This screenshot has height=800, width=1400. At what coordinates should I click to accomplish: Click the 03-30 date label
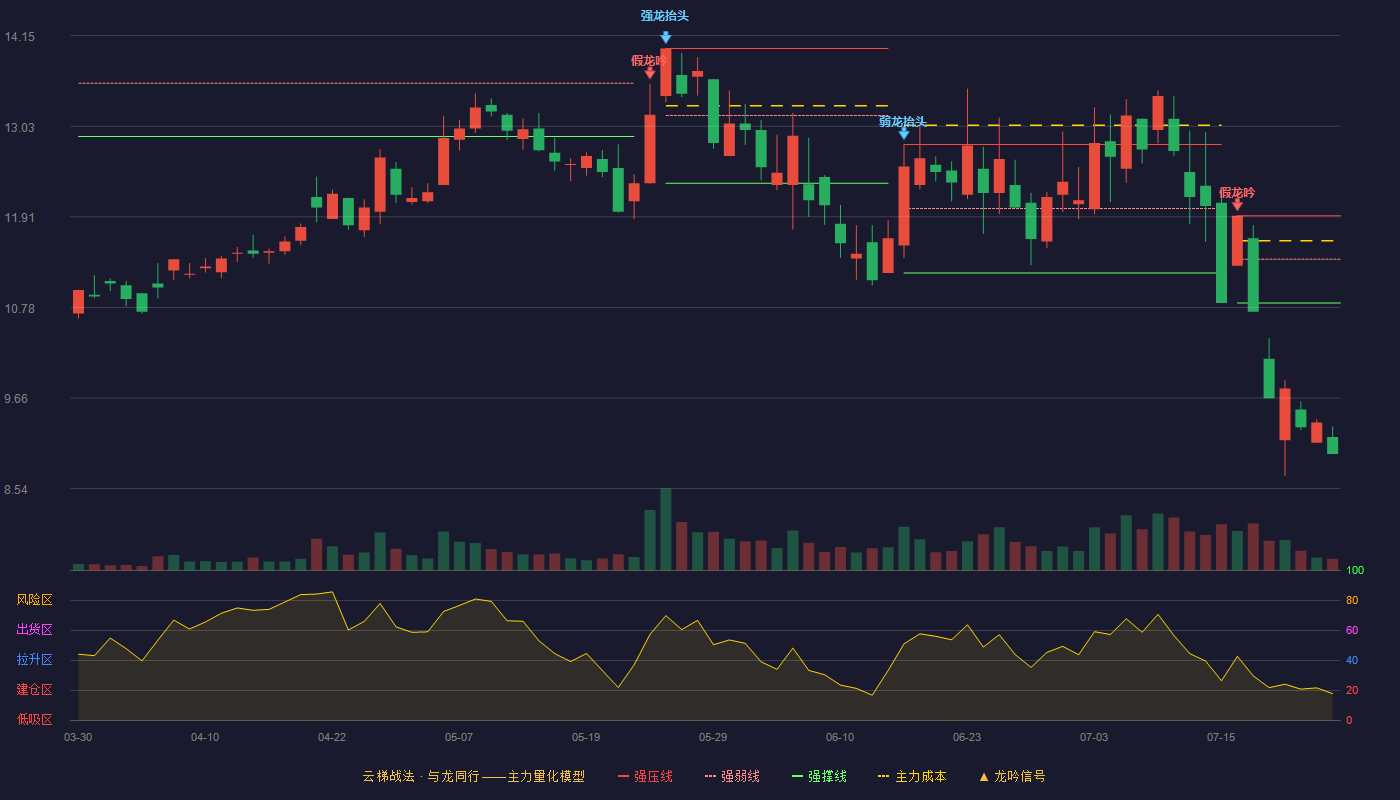pos(78,737)
